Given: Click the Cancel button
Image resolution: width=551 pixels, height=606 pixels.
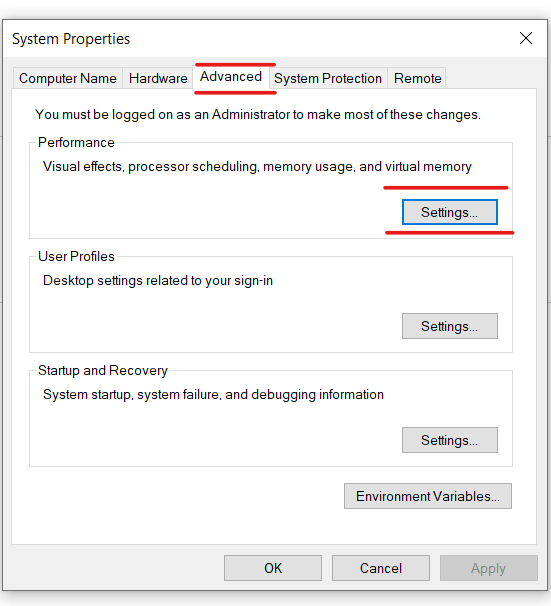Looking at the screenshot, I should point(381,568).
